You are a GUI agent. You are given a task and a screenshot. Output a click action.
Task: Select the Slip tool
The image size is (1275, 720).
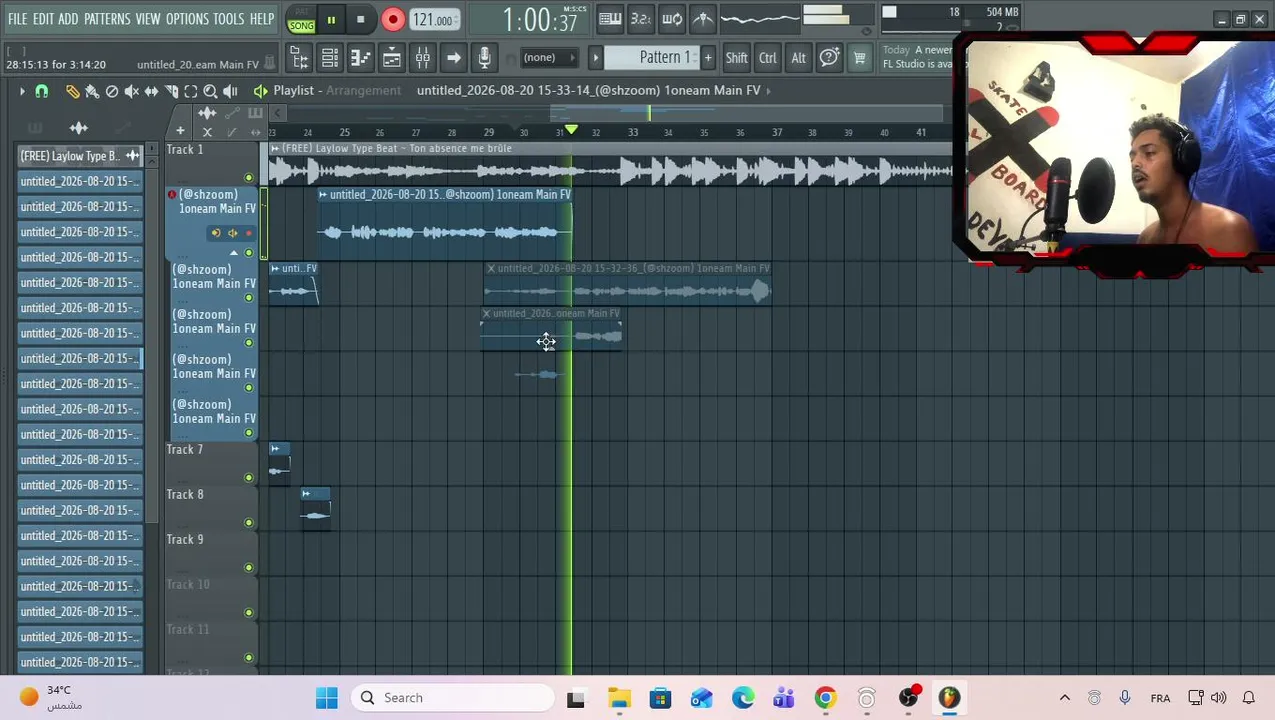(x=151, y=91)
